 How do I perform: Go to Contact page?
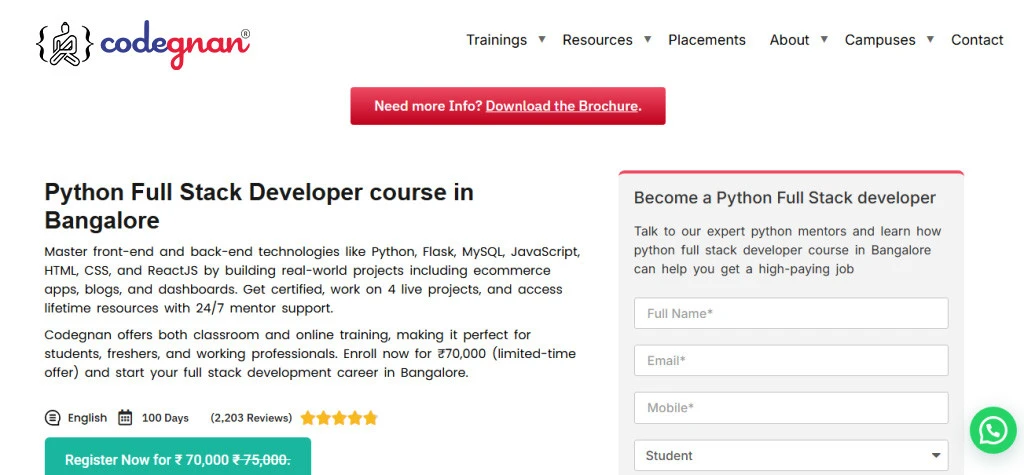(x=977, y=40)
